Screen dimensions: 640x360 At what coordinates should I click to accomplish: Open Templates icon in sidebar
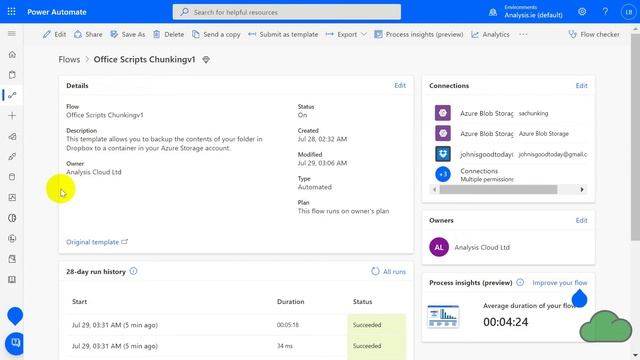click(x=12, y=136)
